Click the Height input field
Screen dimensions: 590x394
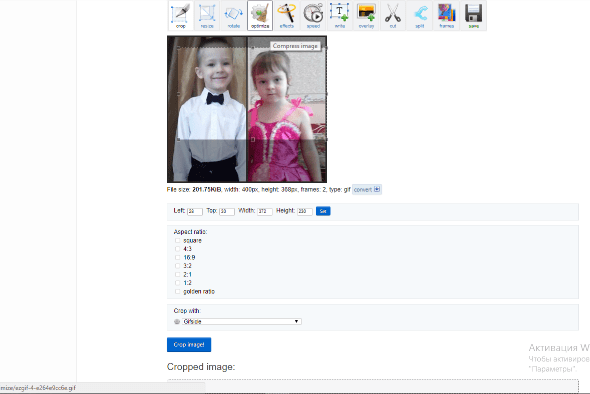point(305,211)
